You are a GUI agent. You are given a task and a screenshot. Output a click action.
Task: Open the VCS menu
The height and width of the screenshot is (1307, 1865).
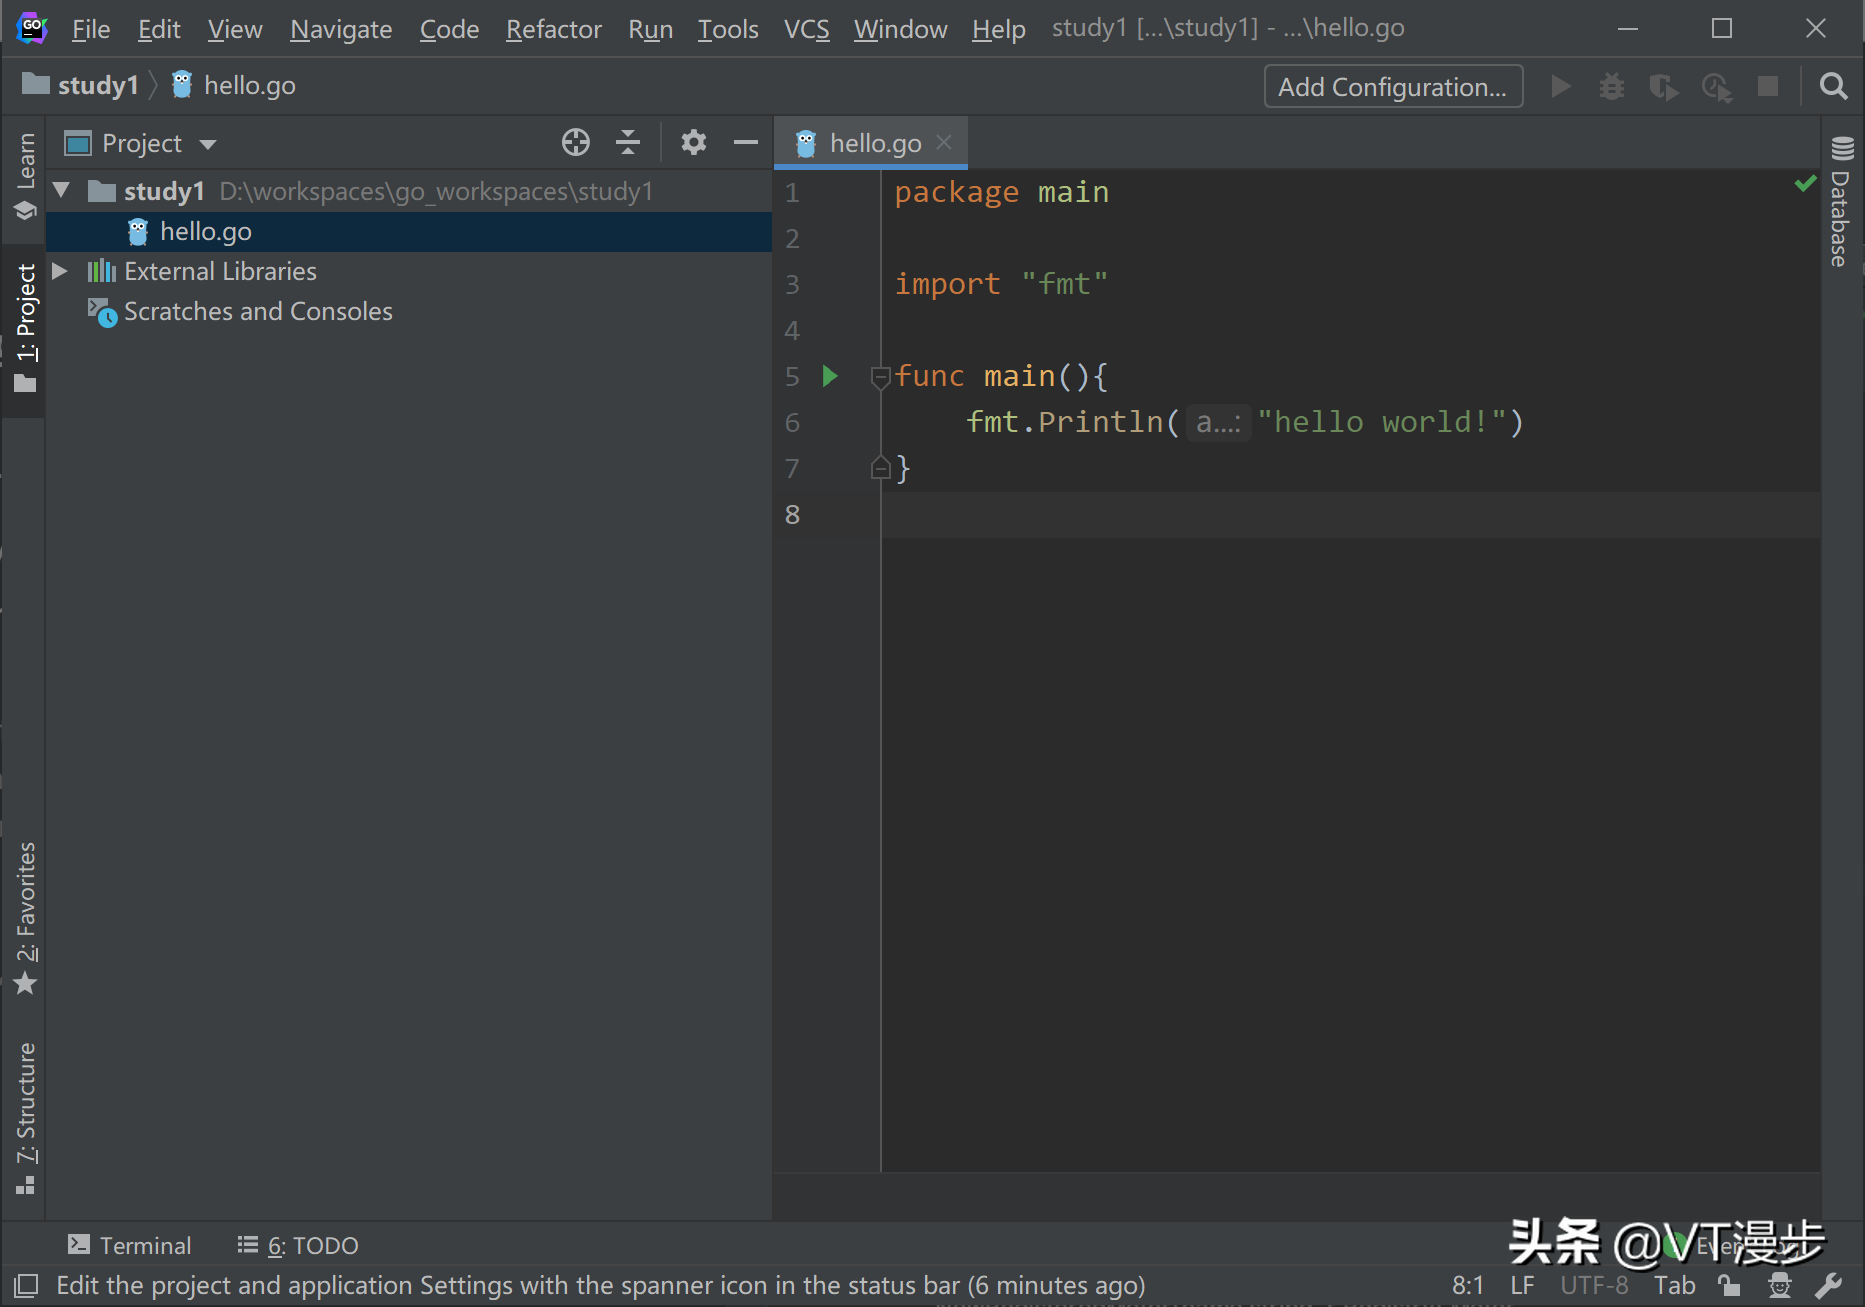pyautogui.click(x=807, y=29)
